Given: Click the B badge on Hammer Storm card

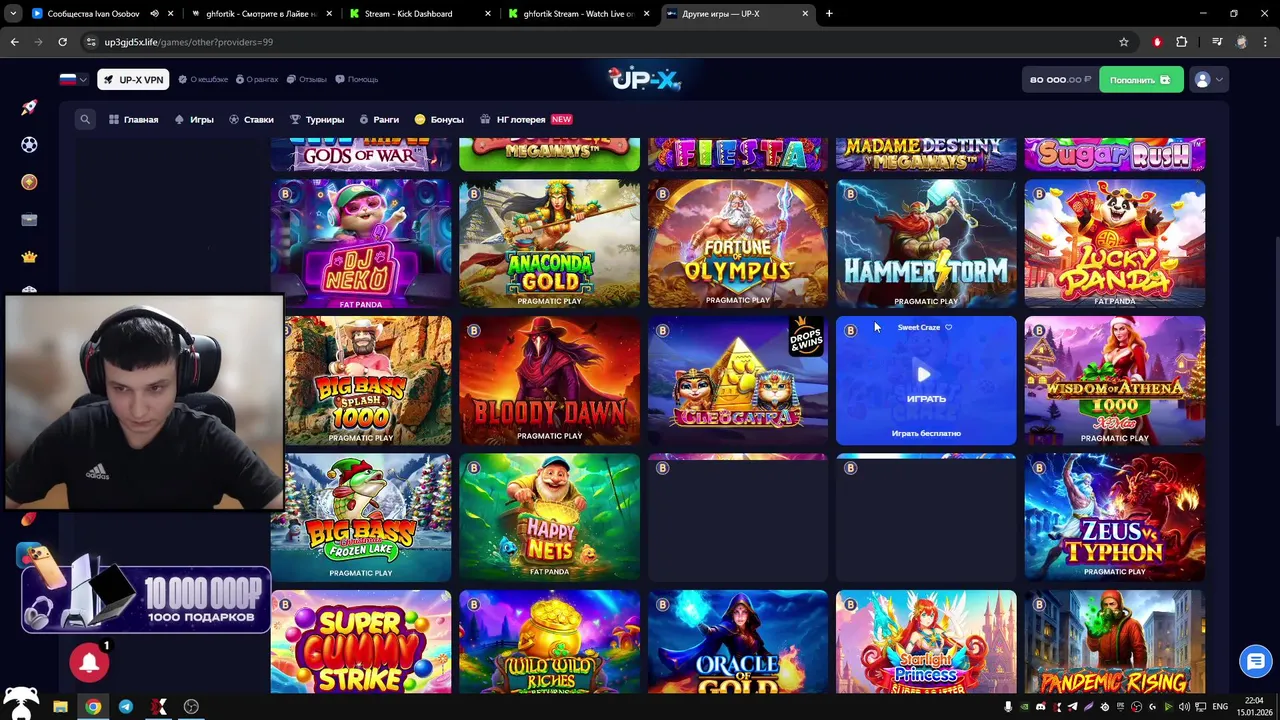Looking at the screenshot, I should pyautogui.click(x=850, y=194).
